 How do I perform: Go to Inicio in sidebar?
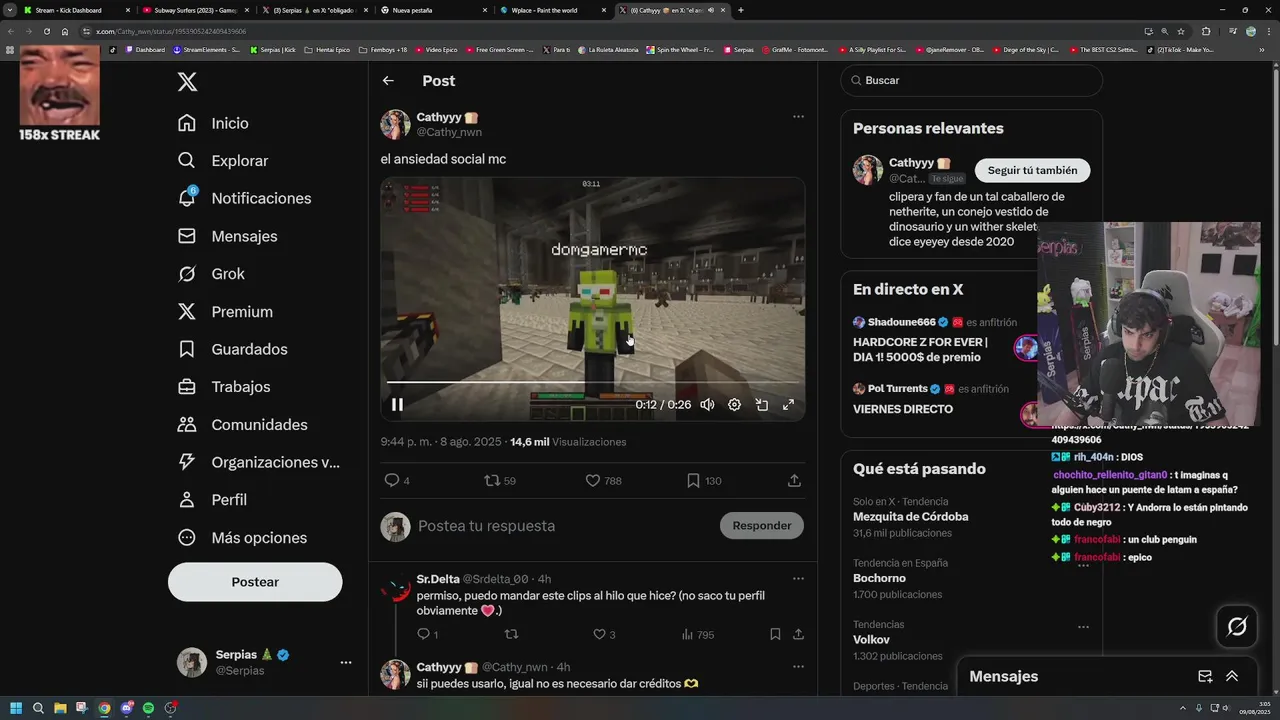click(213, 123)
